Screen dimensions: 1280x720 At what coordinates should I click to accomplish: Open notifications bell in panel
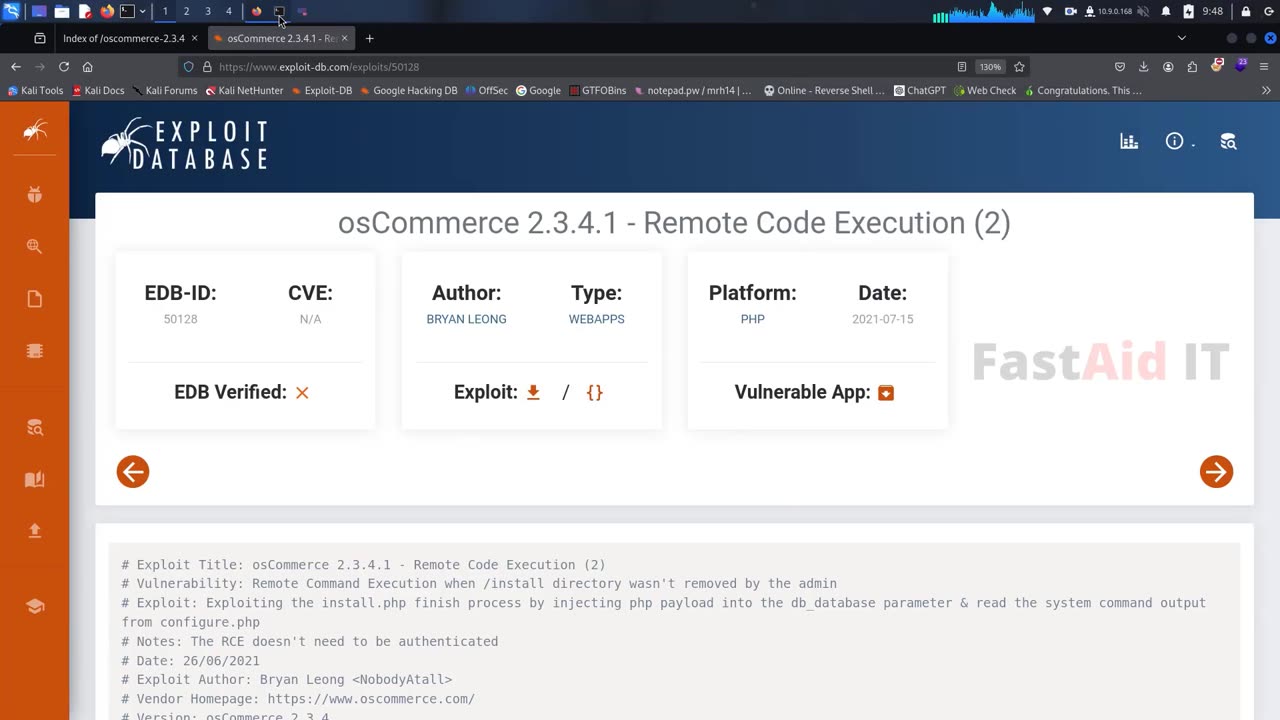point(1166,12)
